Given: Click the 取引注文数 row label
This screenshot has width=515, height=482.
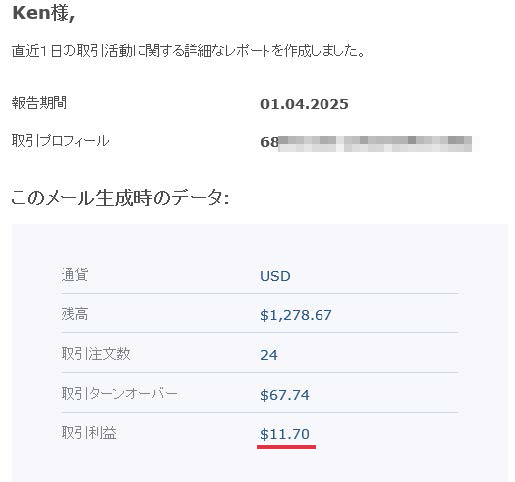Looking at the screenshot, I should (96, 354).
